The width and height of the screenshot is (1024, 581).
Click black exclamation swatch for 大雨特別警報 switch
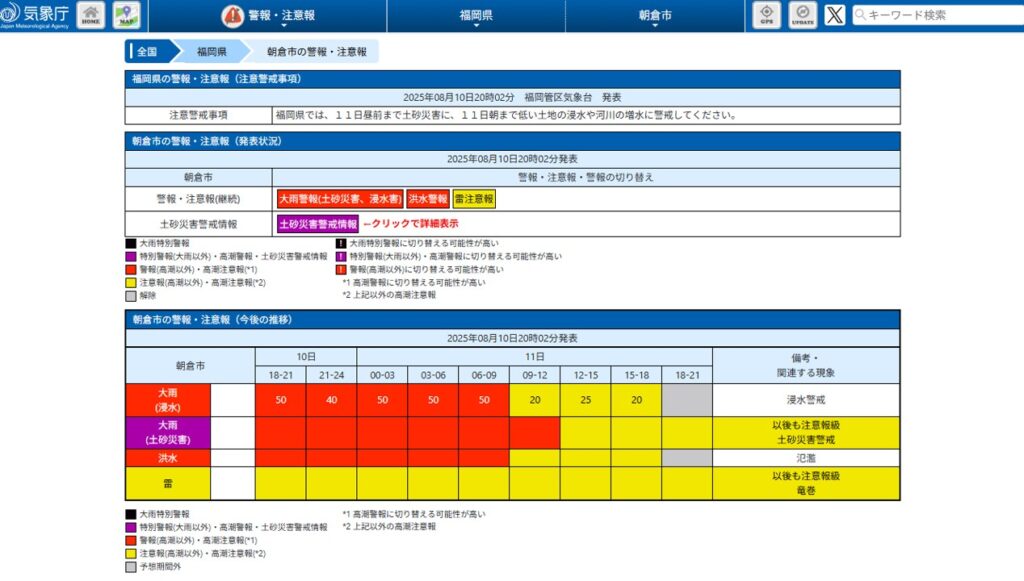click(341, 243)
